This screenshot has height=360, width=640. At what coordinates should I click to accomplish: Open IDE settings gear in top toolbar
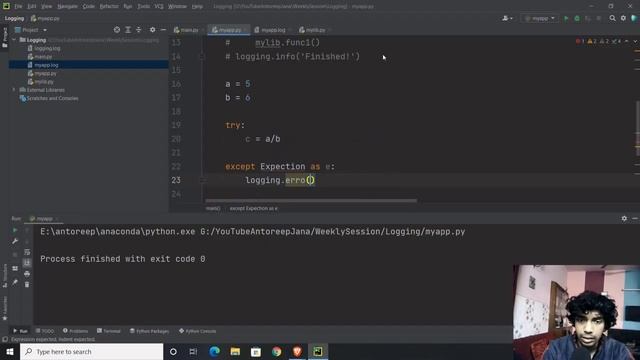(623, 18)
